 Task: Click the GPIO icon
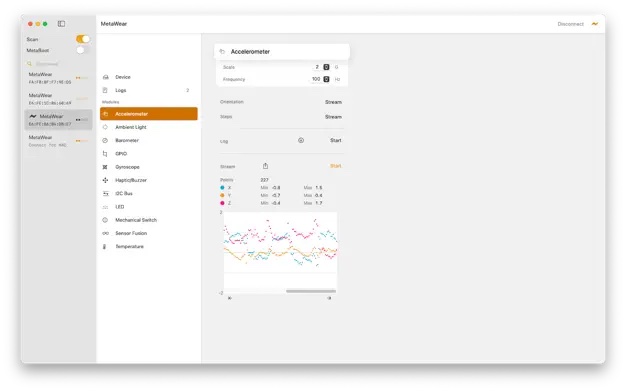point(105,154)
